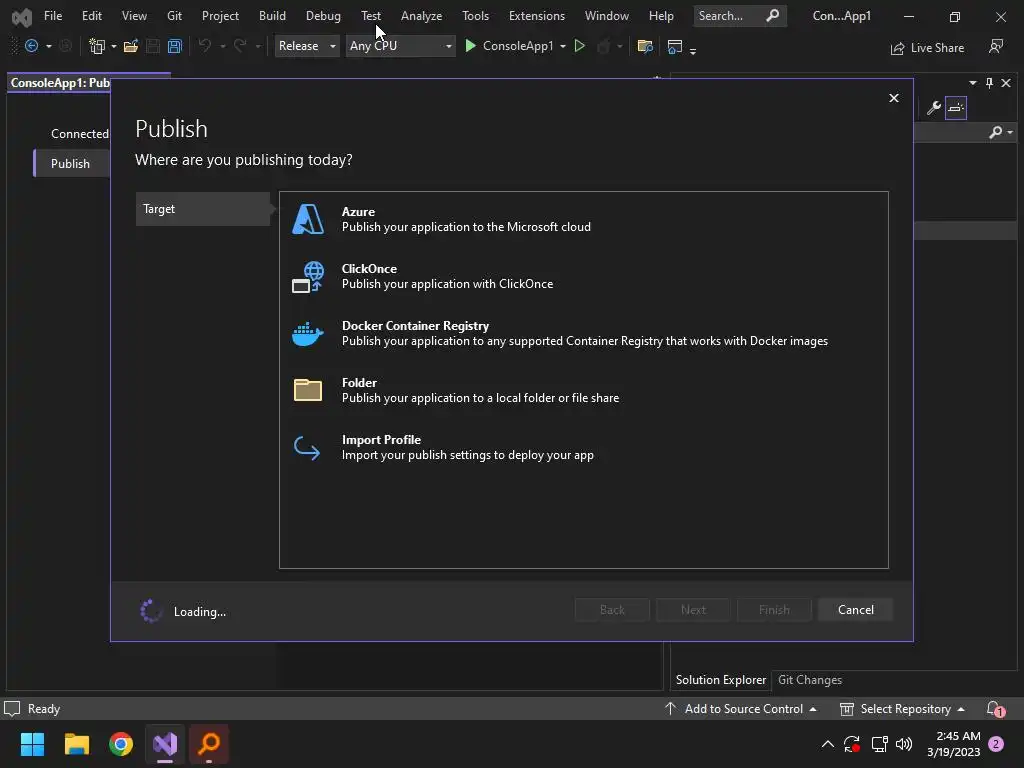Click the taskbar clock showing 2:45 AM
Screen dimensions: 1024x768
pyautogui.click(x=953, y=744)
